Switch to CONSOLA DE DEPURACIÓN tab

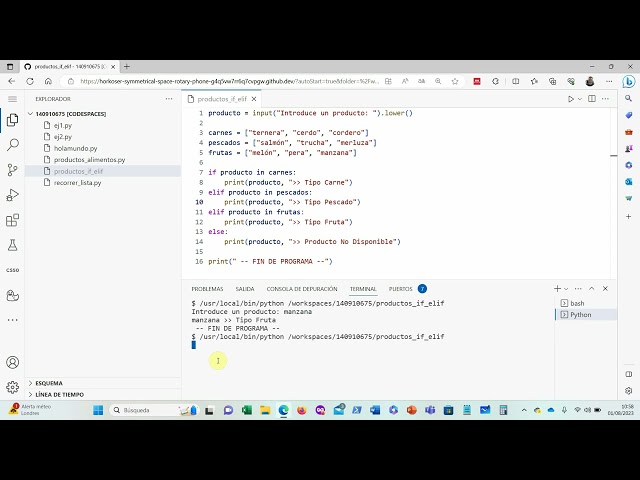tap(302, 289)
